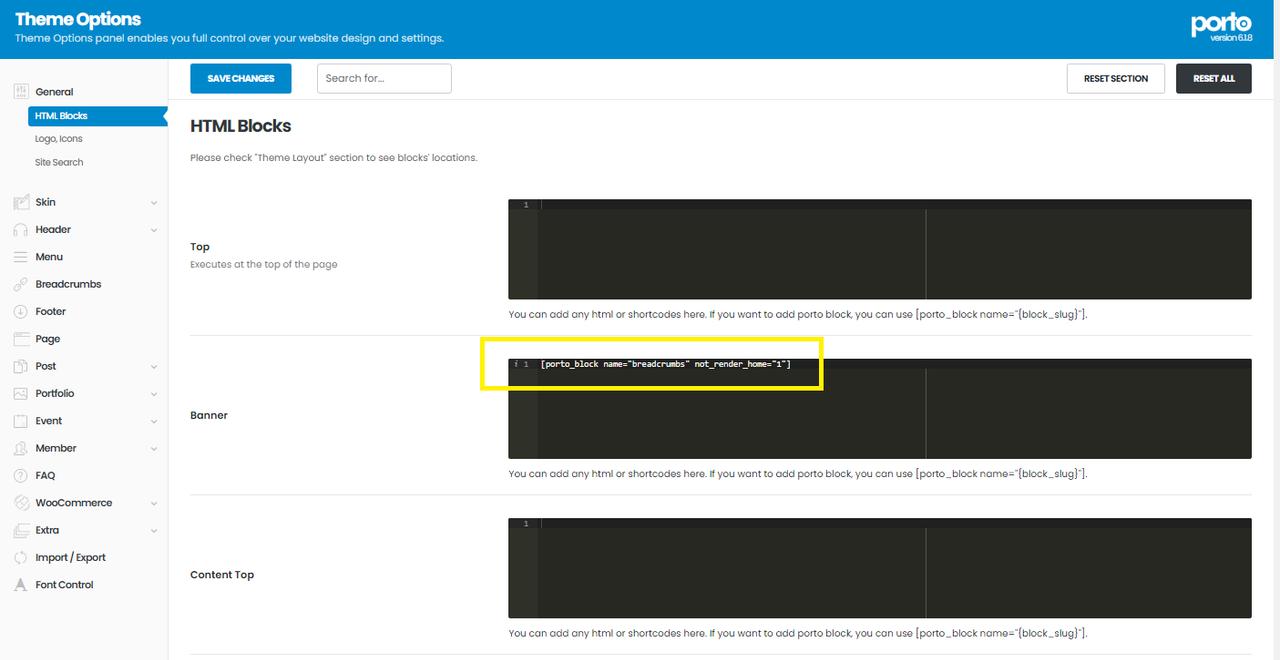The image size is (1280, 660).
Task: Select the HTML Blocks submenu item
Action: click(x=96, y=116)
